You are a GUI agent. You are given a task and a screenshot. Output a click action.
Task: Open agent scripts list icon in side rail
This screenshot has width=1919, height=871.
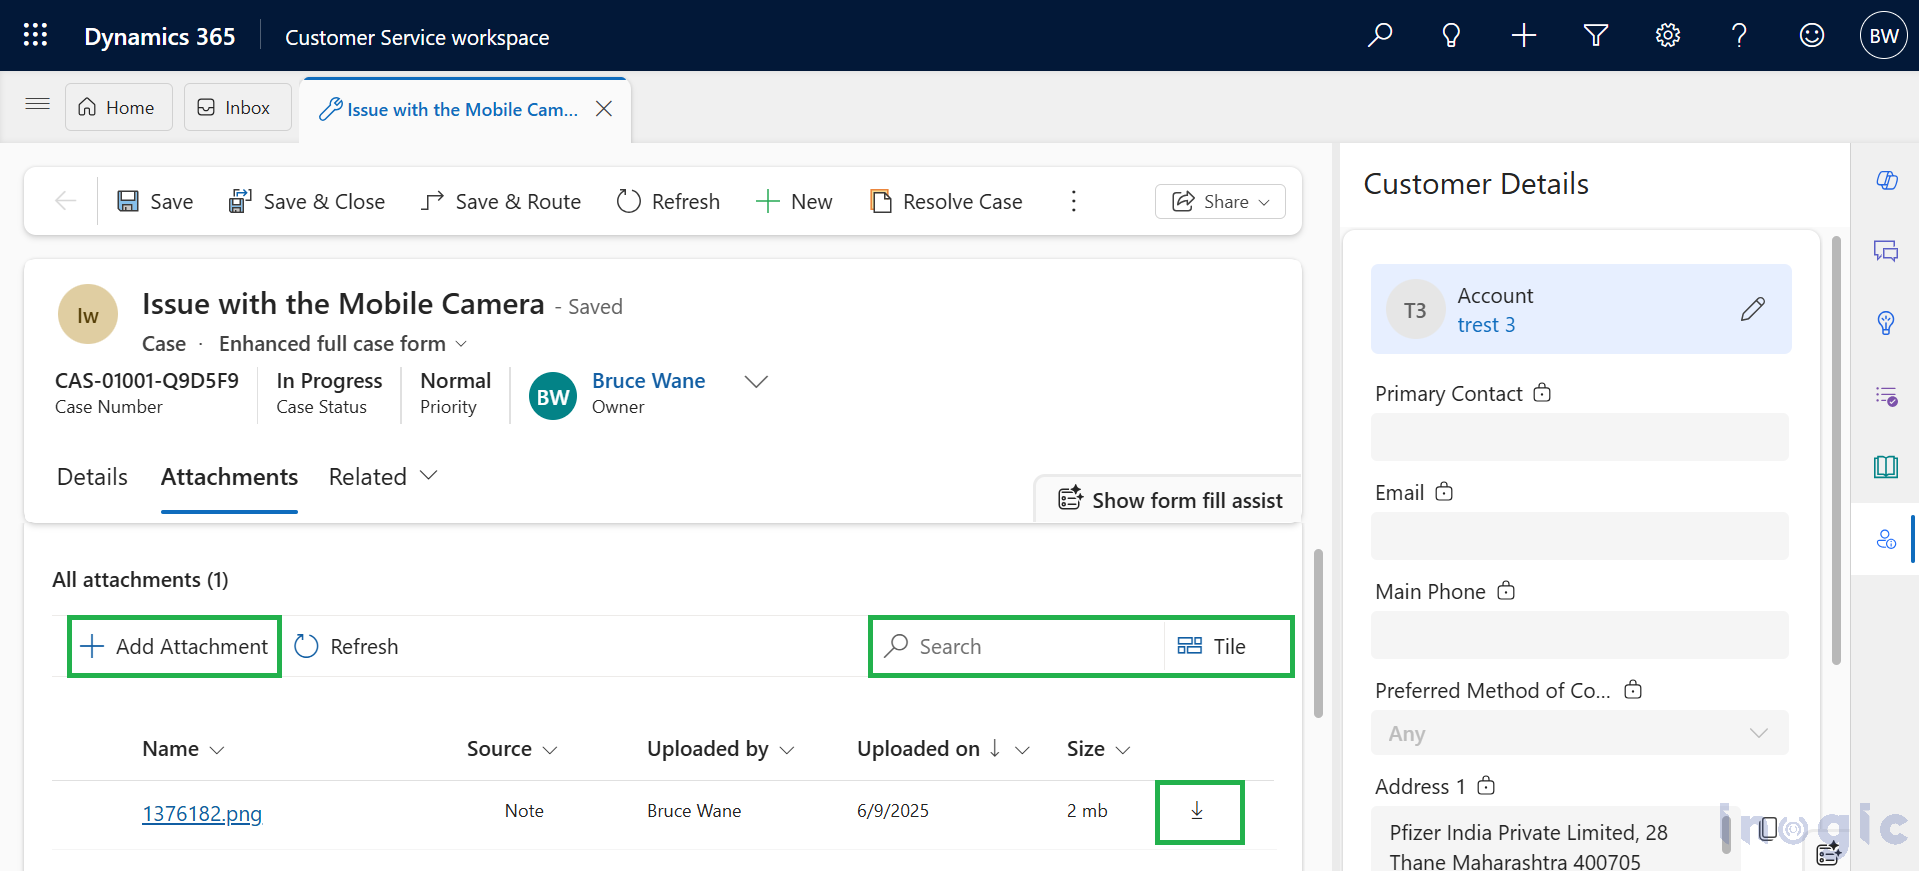coord(1887,396)
